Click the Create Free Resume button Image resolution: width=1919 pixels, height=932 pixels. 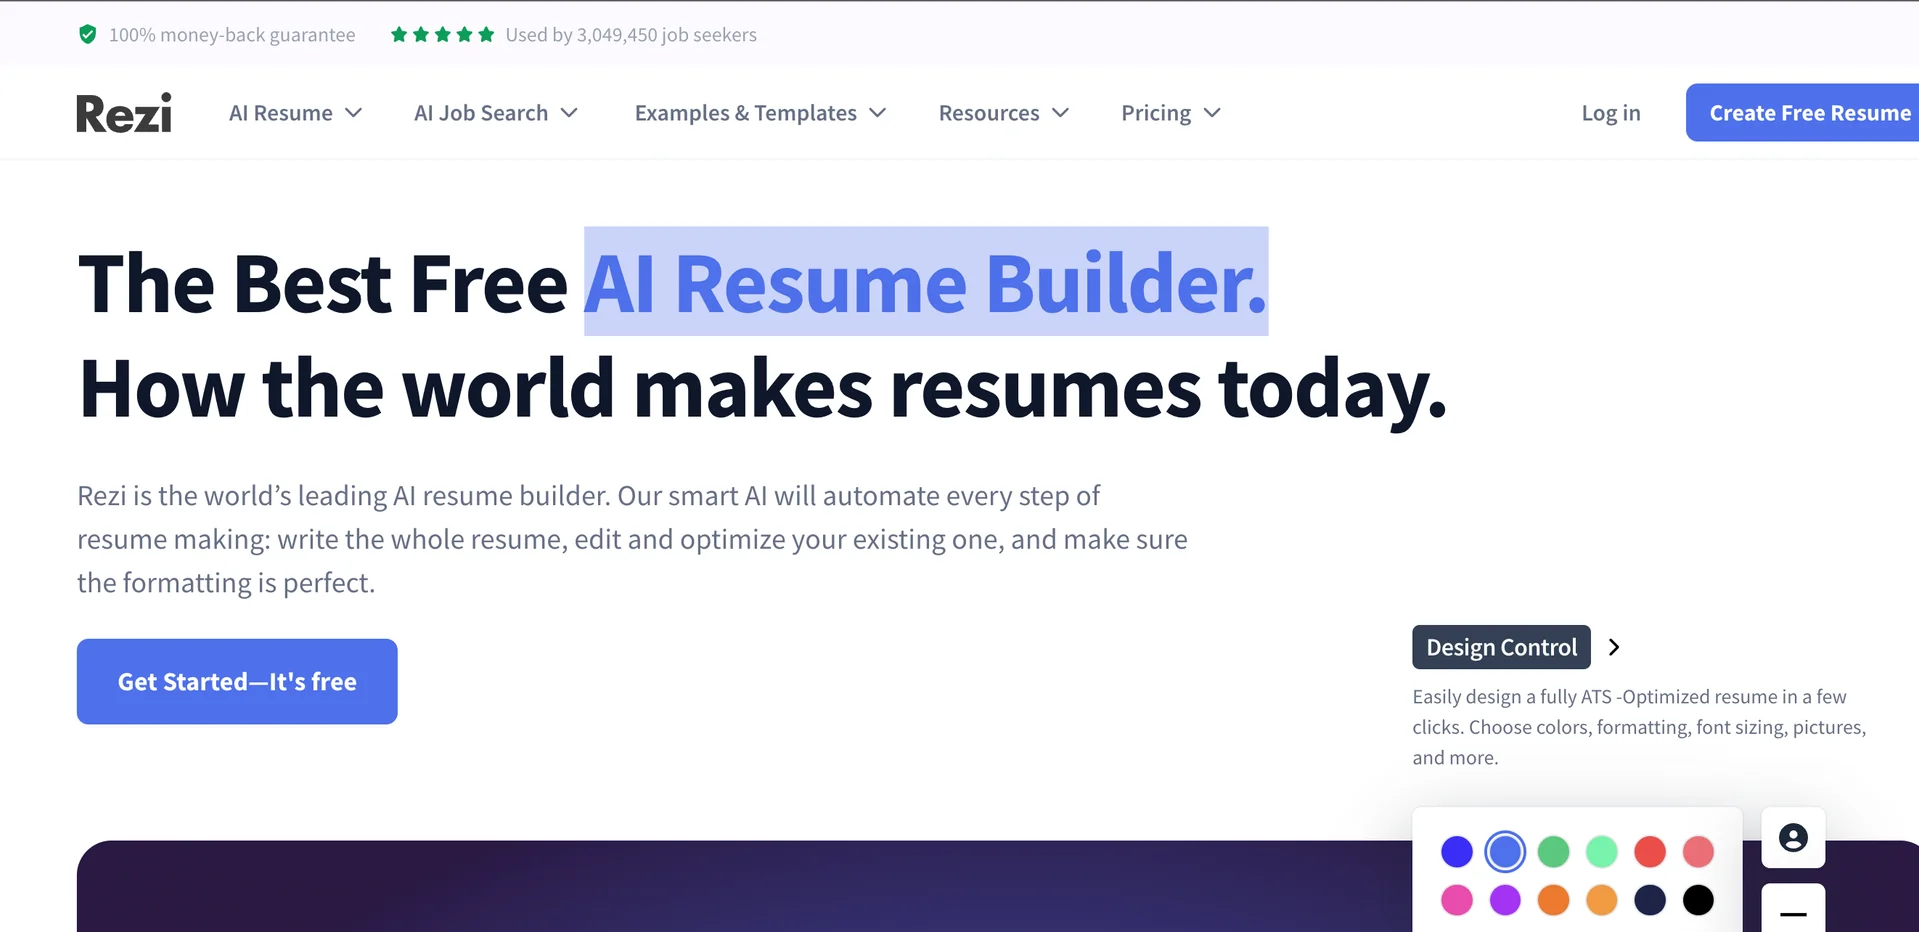(x=1802, y=113)
